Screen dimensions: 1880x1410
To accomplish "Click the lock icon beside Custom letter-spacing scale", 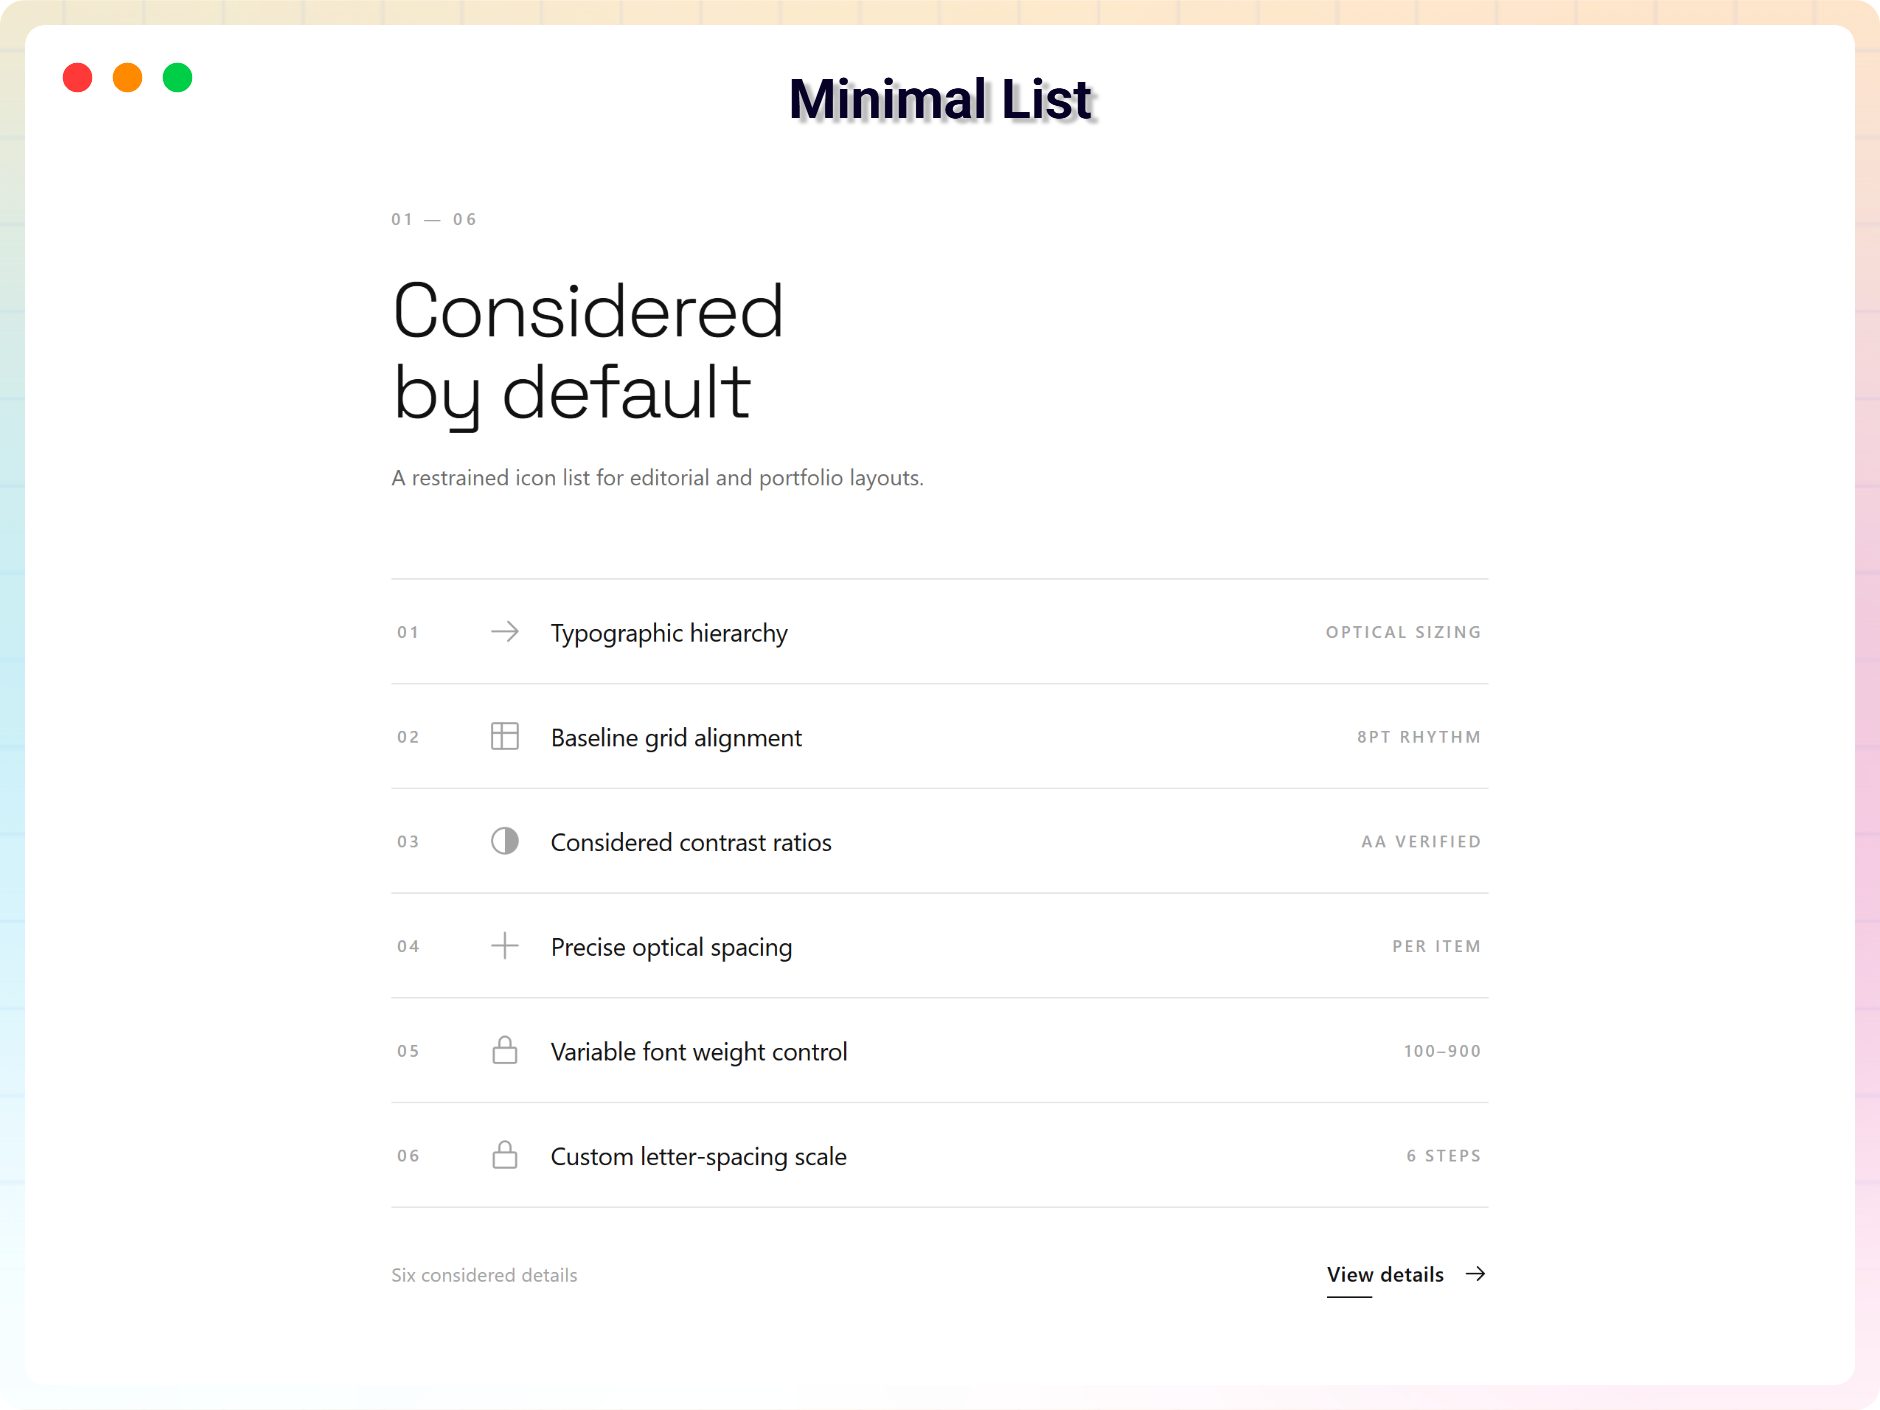I will (x=505, y=1155).
